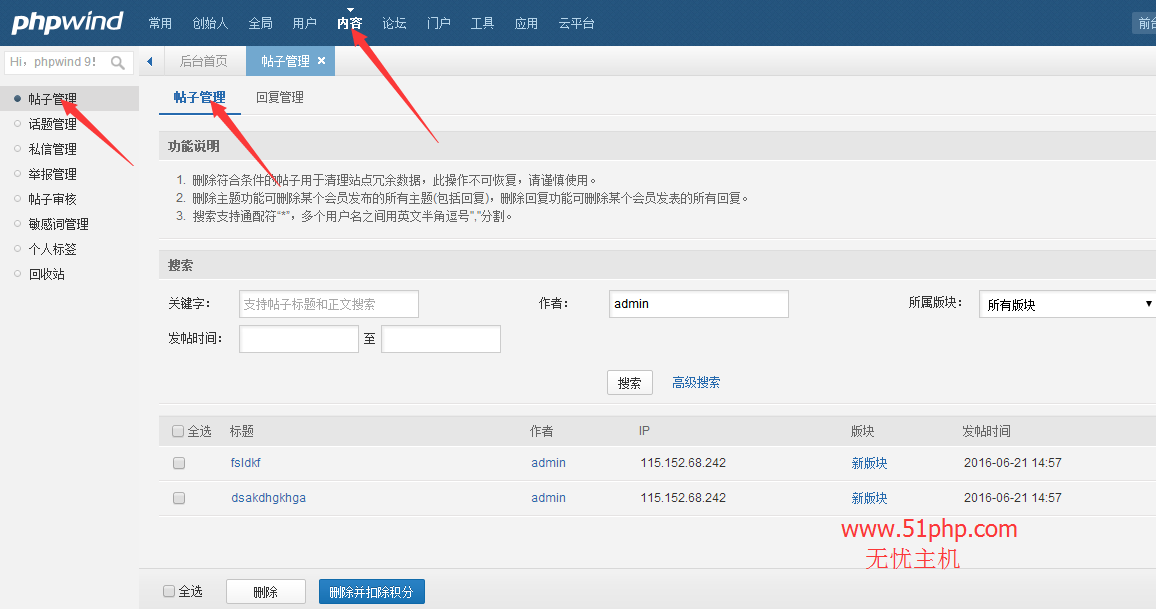Click the 删除并扣除积分 button
The image size is (1156, 609).
coord(371,592)
